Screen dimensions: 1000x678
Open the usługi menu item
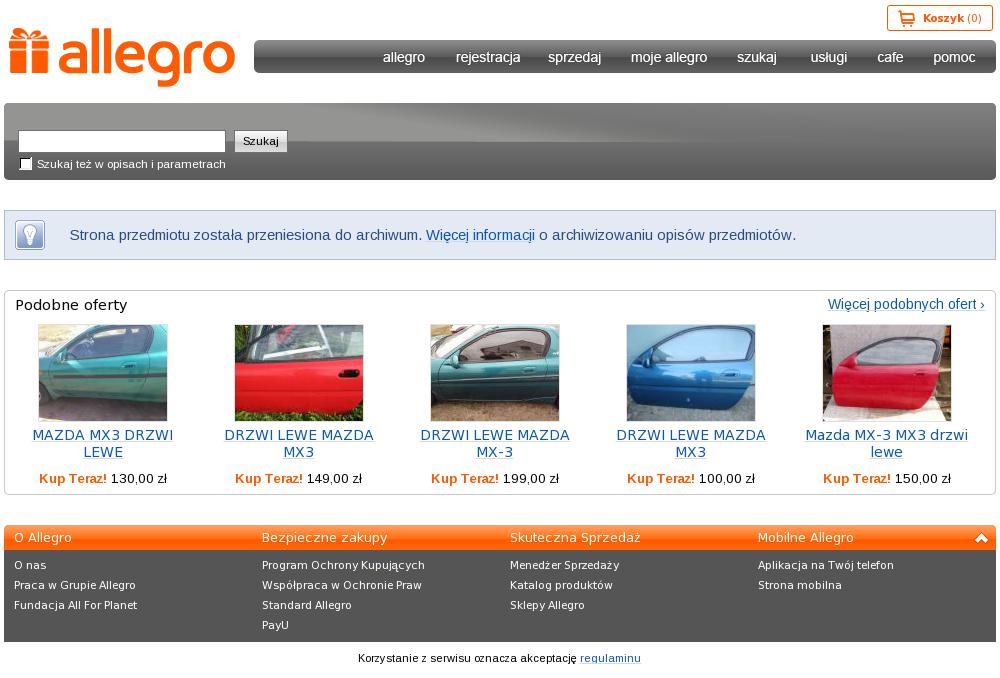[828, 57]
